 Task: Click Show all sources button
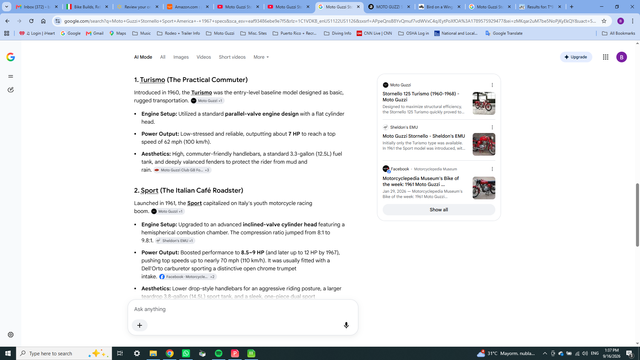[x=438, y=210]
